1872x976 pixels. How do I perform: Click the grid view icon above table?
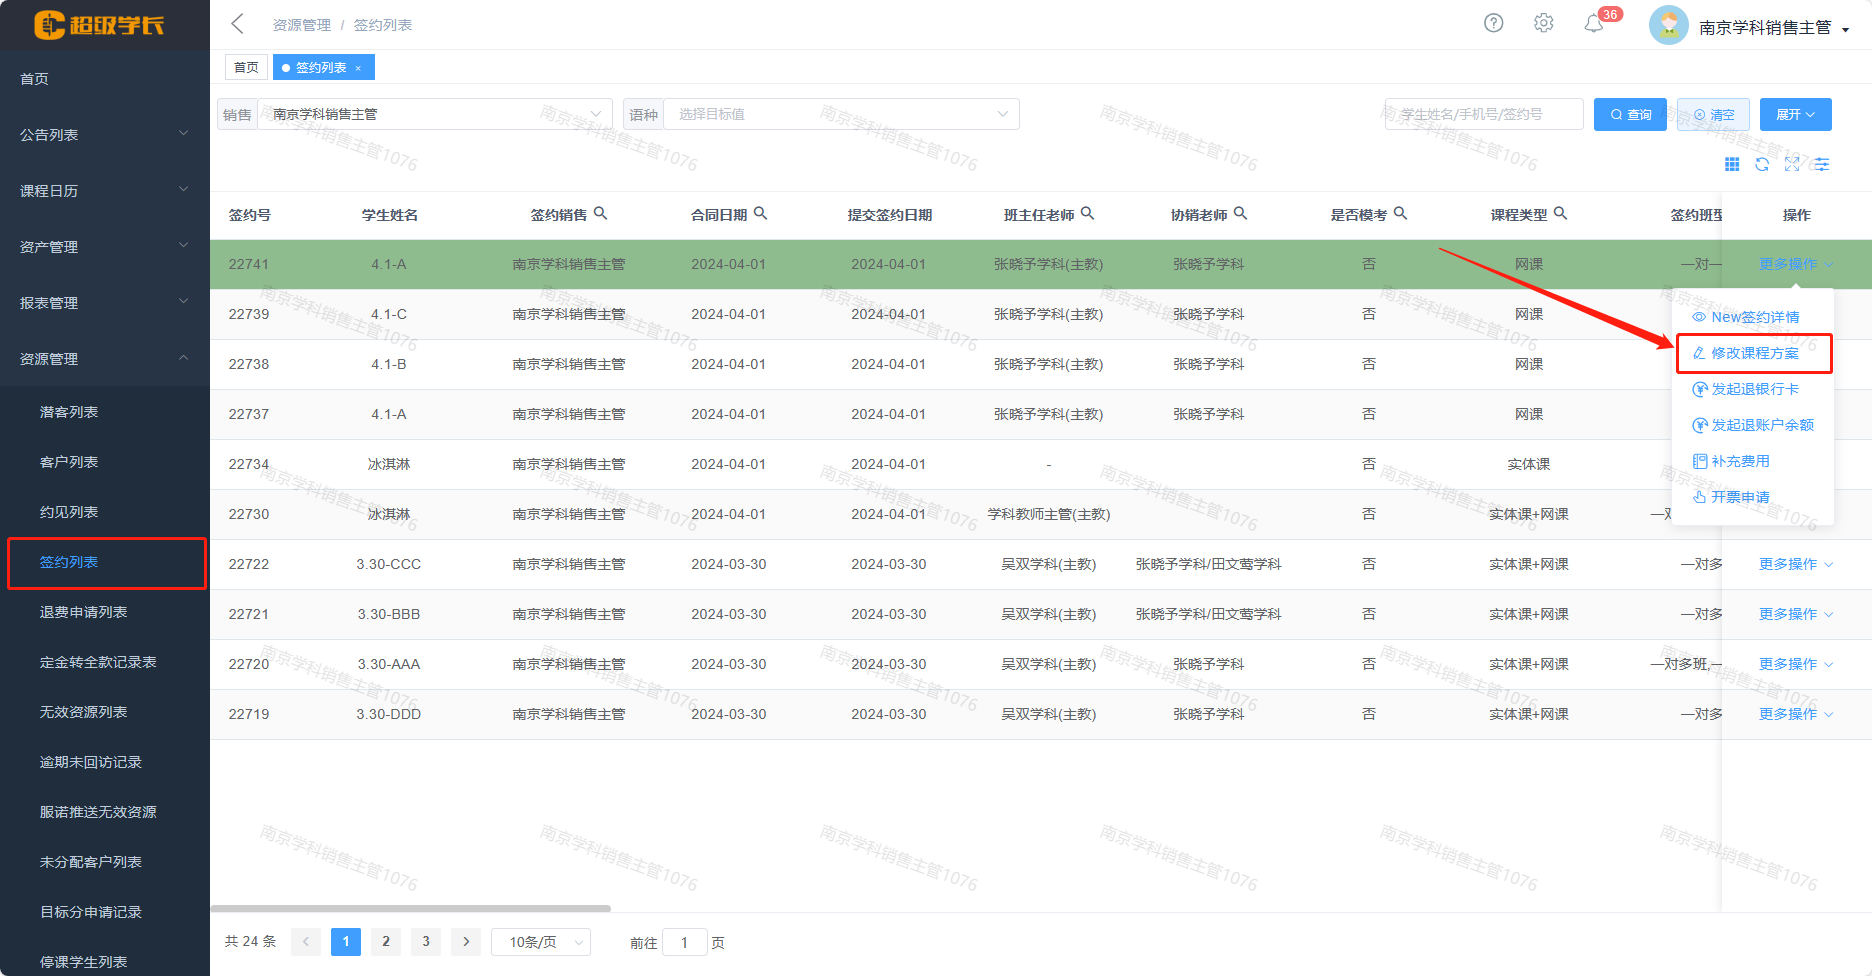(x=1732, y=164)
